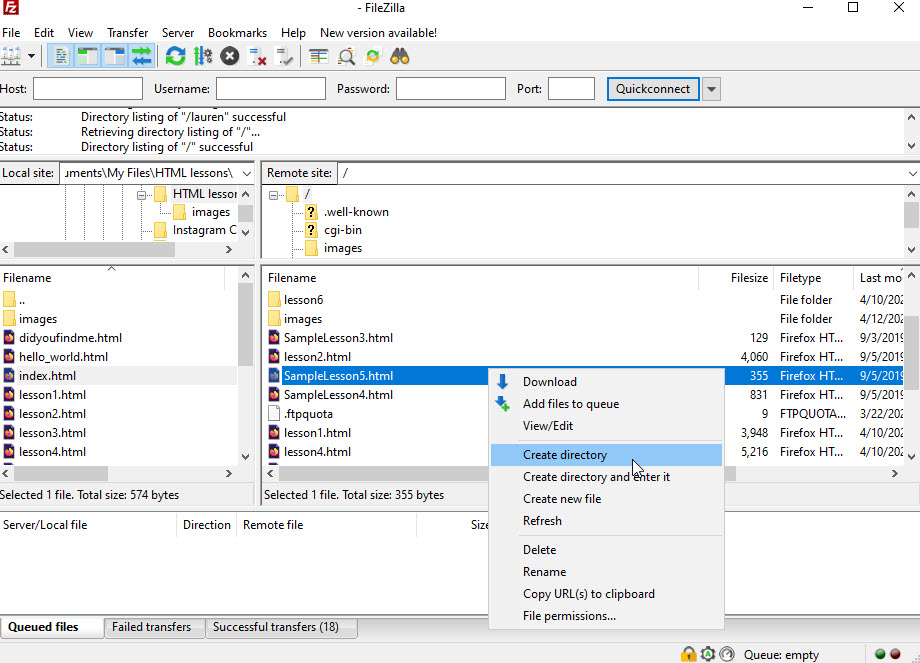Choose Download in the context menu
The image size is (920, 663).
(x=606, y=382)
